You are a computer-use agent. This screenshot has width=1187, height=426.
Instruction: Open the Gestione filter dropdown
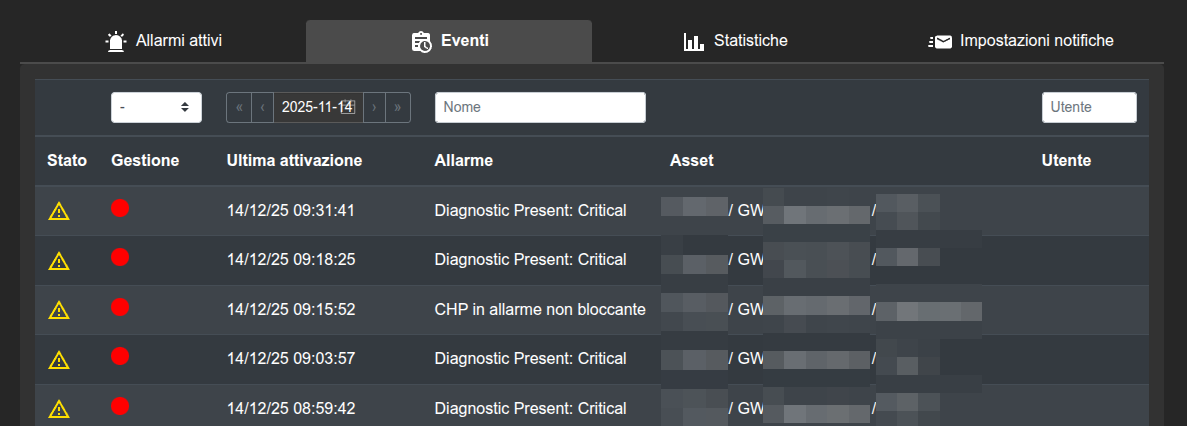(x=156, y=107)
